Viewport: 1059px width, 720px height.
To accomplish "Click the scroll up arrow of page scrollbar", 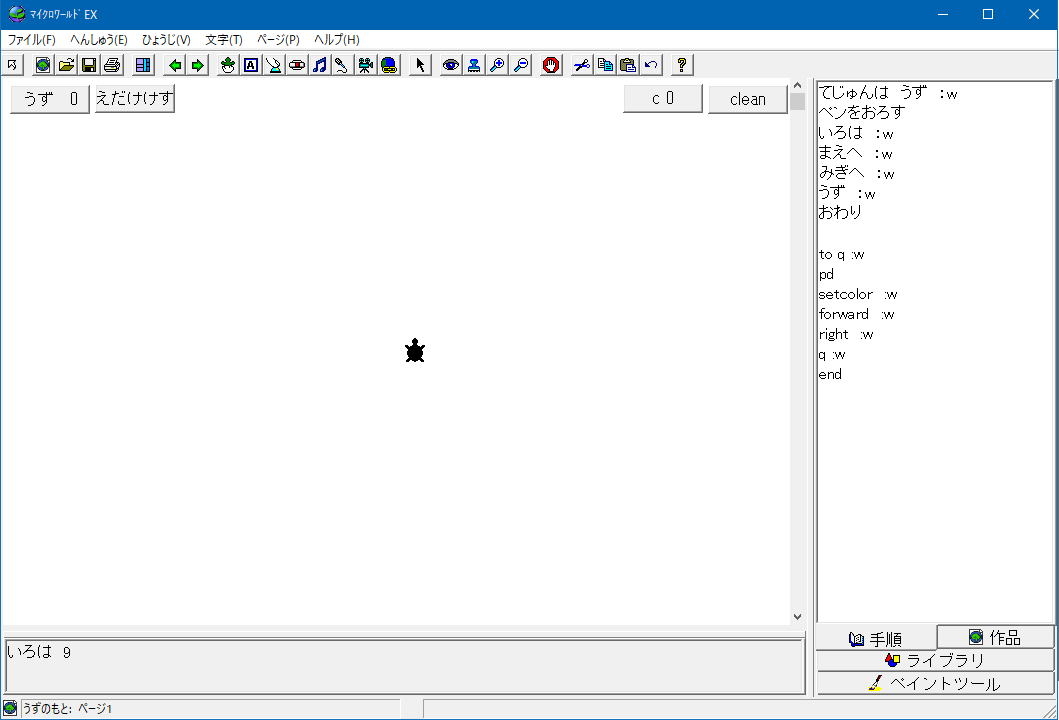I will 798,86.
